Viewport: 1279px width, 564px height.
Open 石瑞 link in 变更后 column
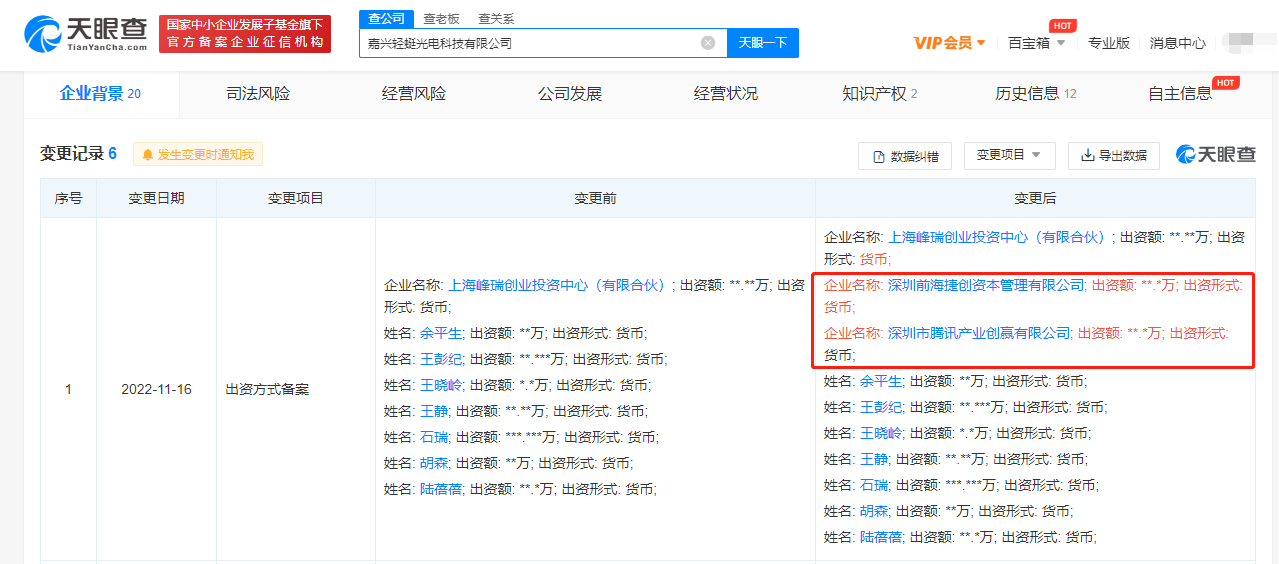point(874,485)
